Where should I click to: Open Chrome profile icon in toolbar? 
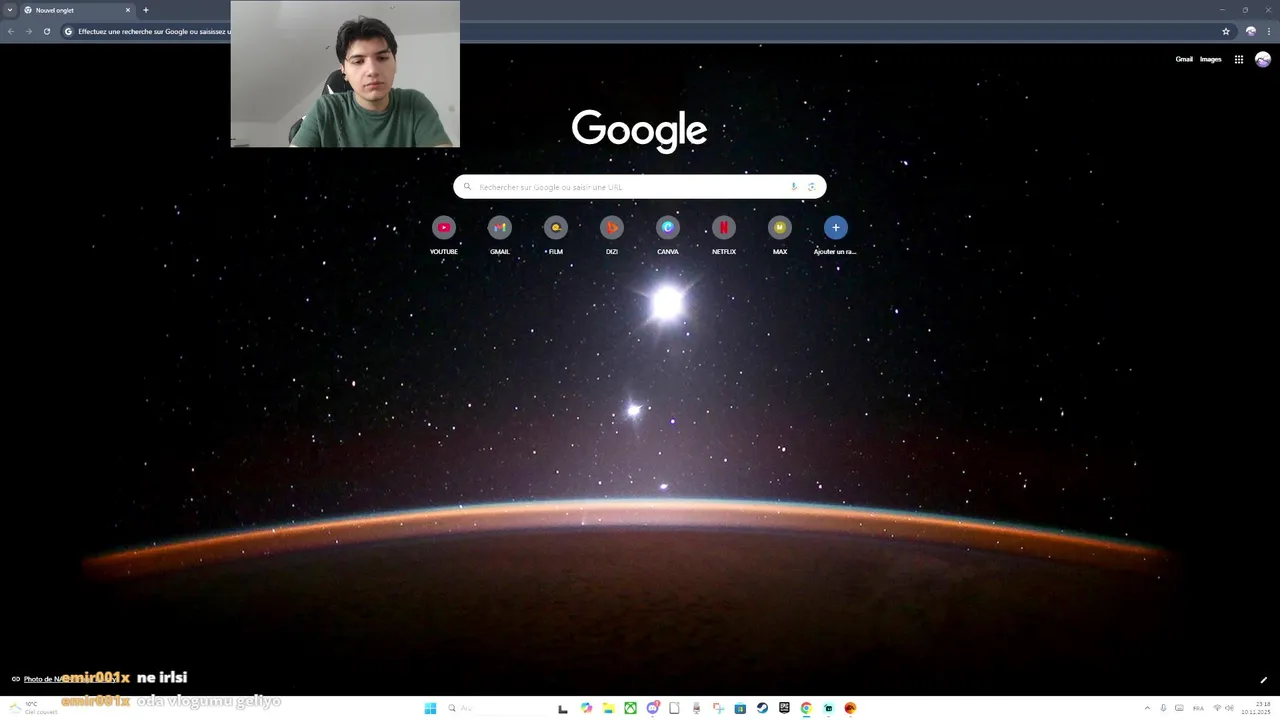click(1250, 31)
